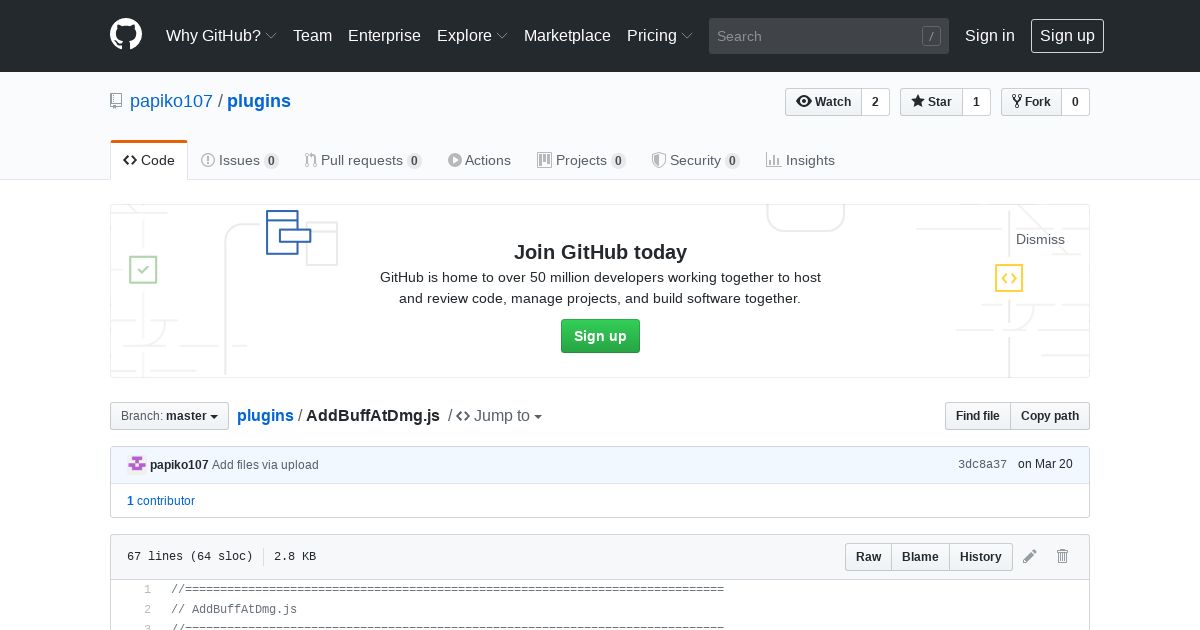This screenshot has width=1200, height=630.
Task: Open the plugins repository title link
Action: (259, 101)
